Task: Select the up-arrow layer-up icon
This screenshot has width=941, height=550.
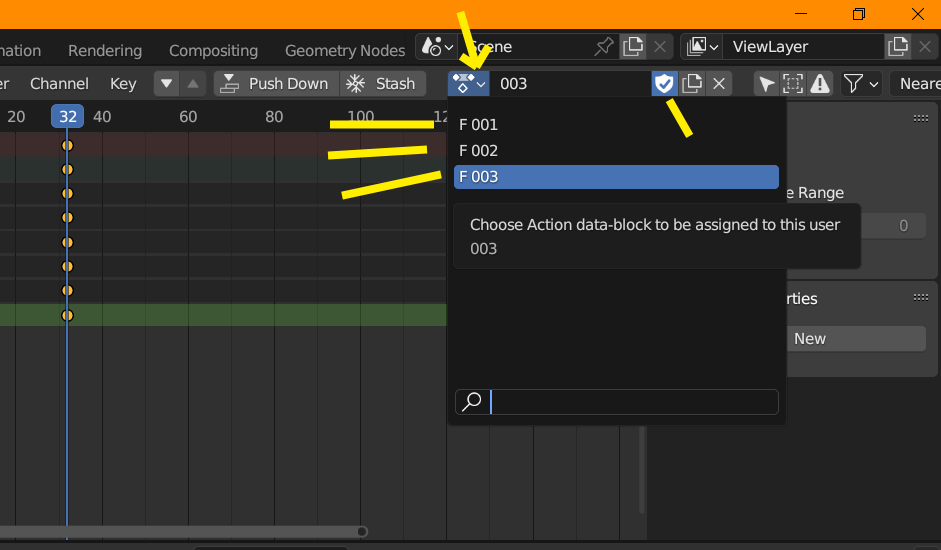Action: point(194,84)
